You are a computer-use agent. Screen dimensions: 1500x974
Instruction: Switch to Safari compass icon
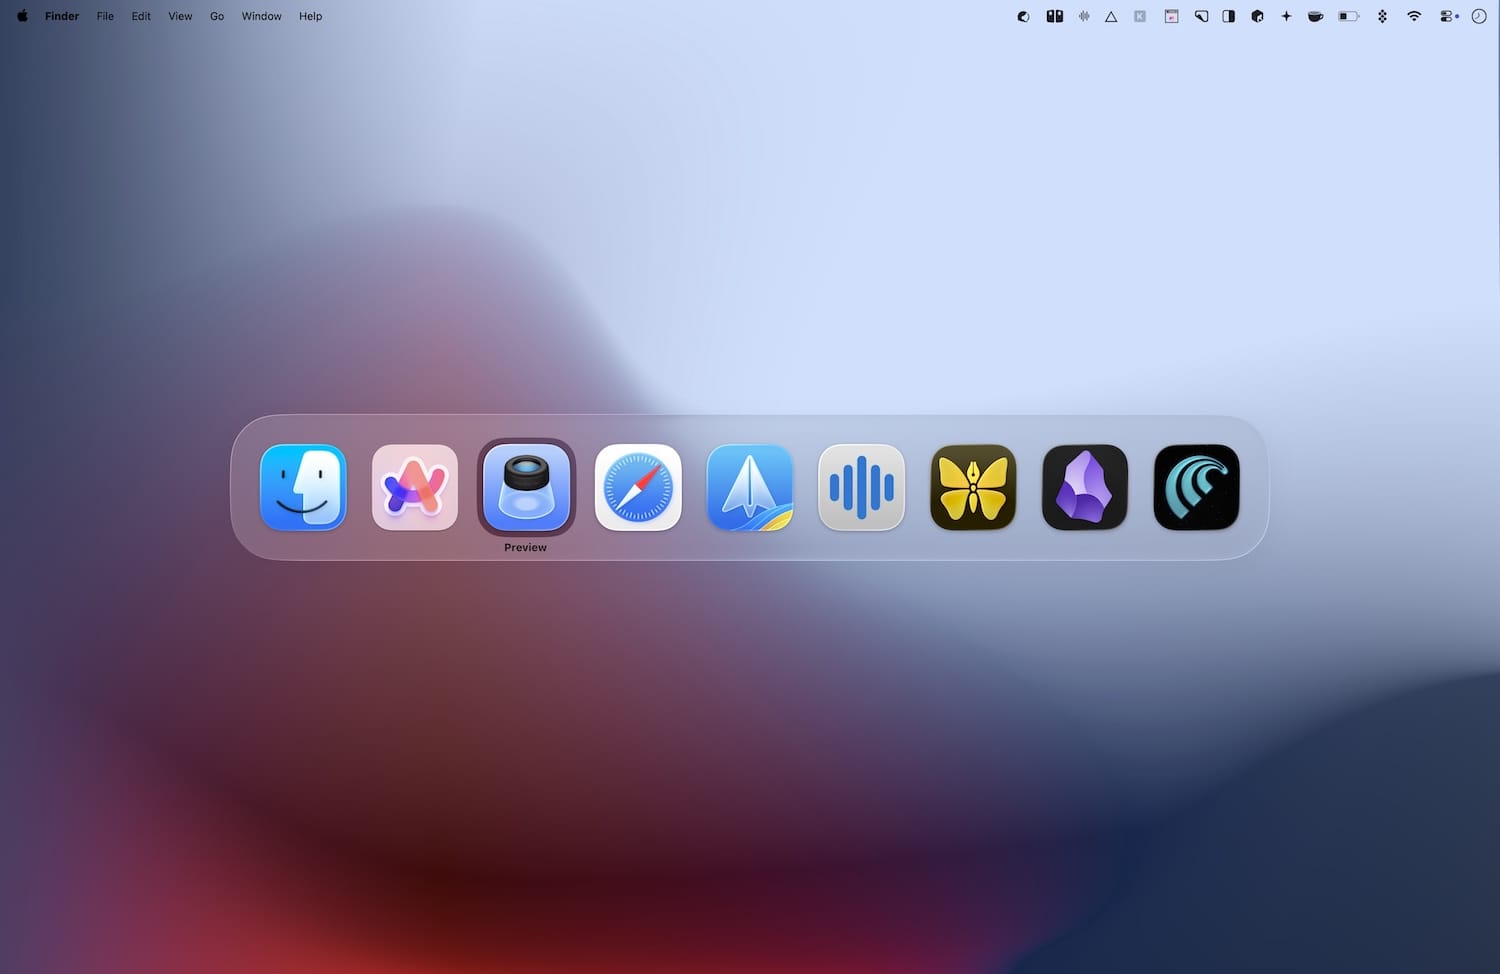pos(638,487)
